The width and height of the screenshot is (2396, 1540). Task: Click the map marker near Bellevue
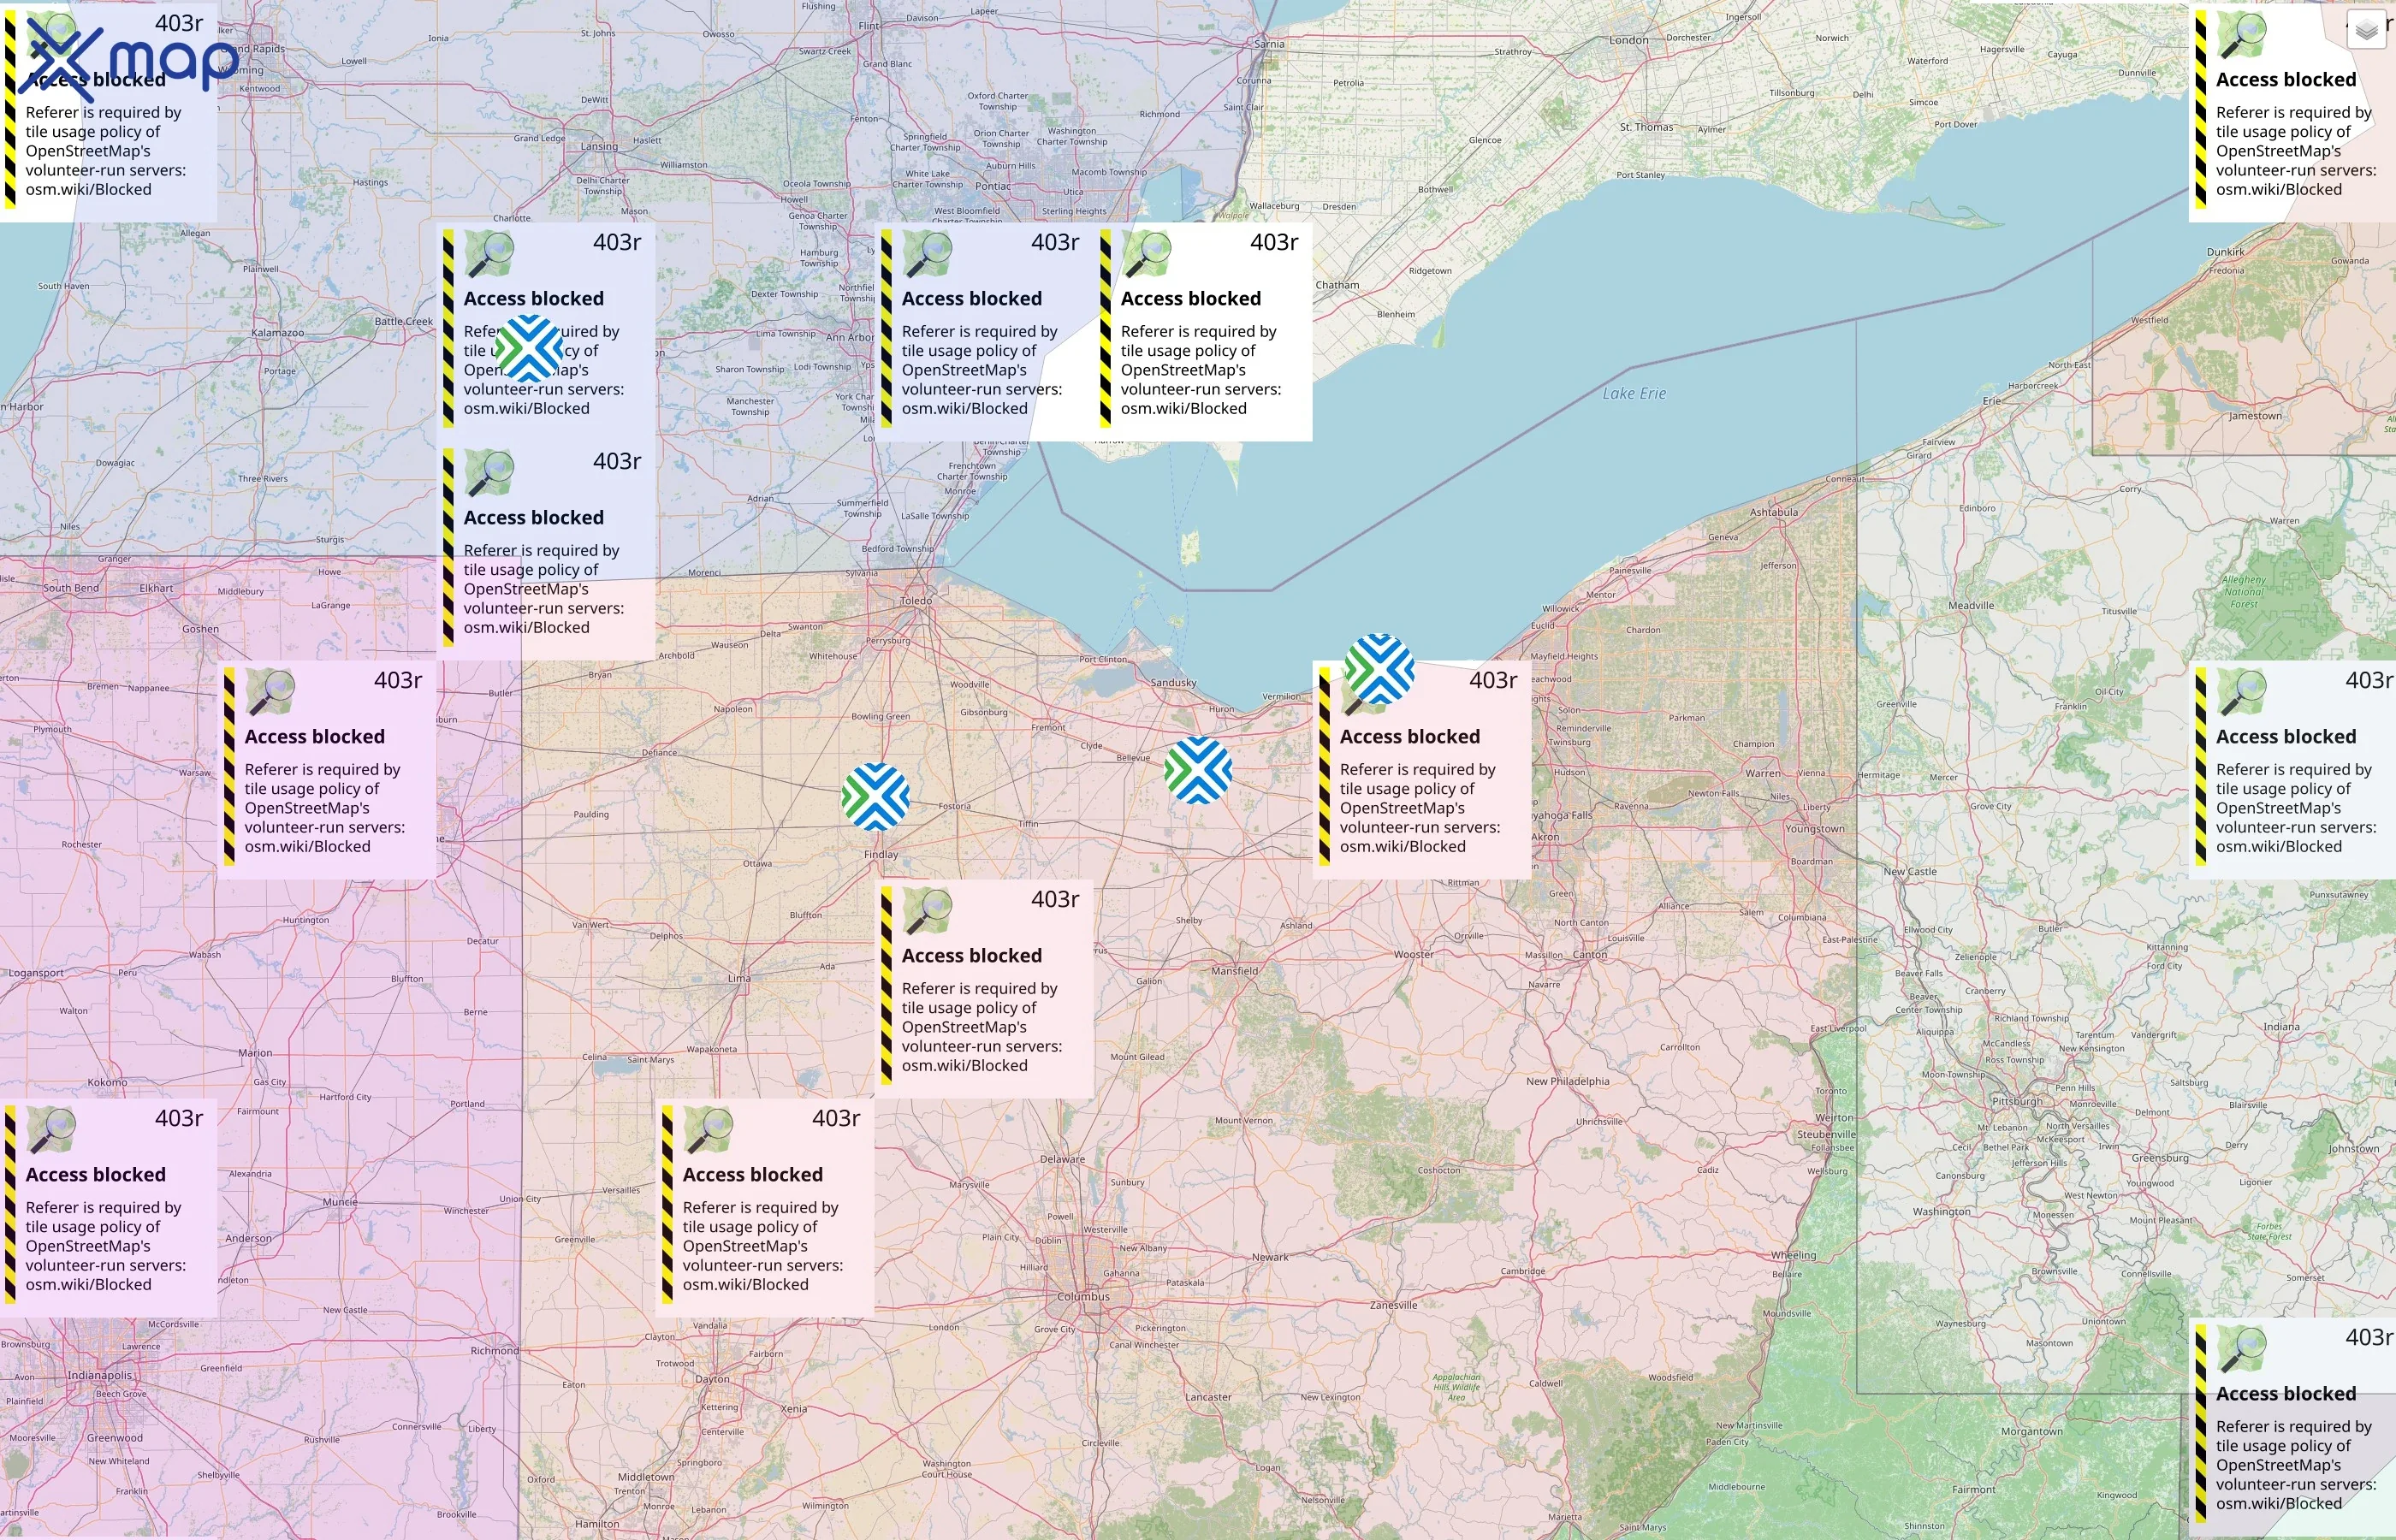[1198, 770]
